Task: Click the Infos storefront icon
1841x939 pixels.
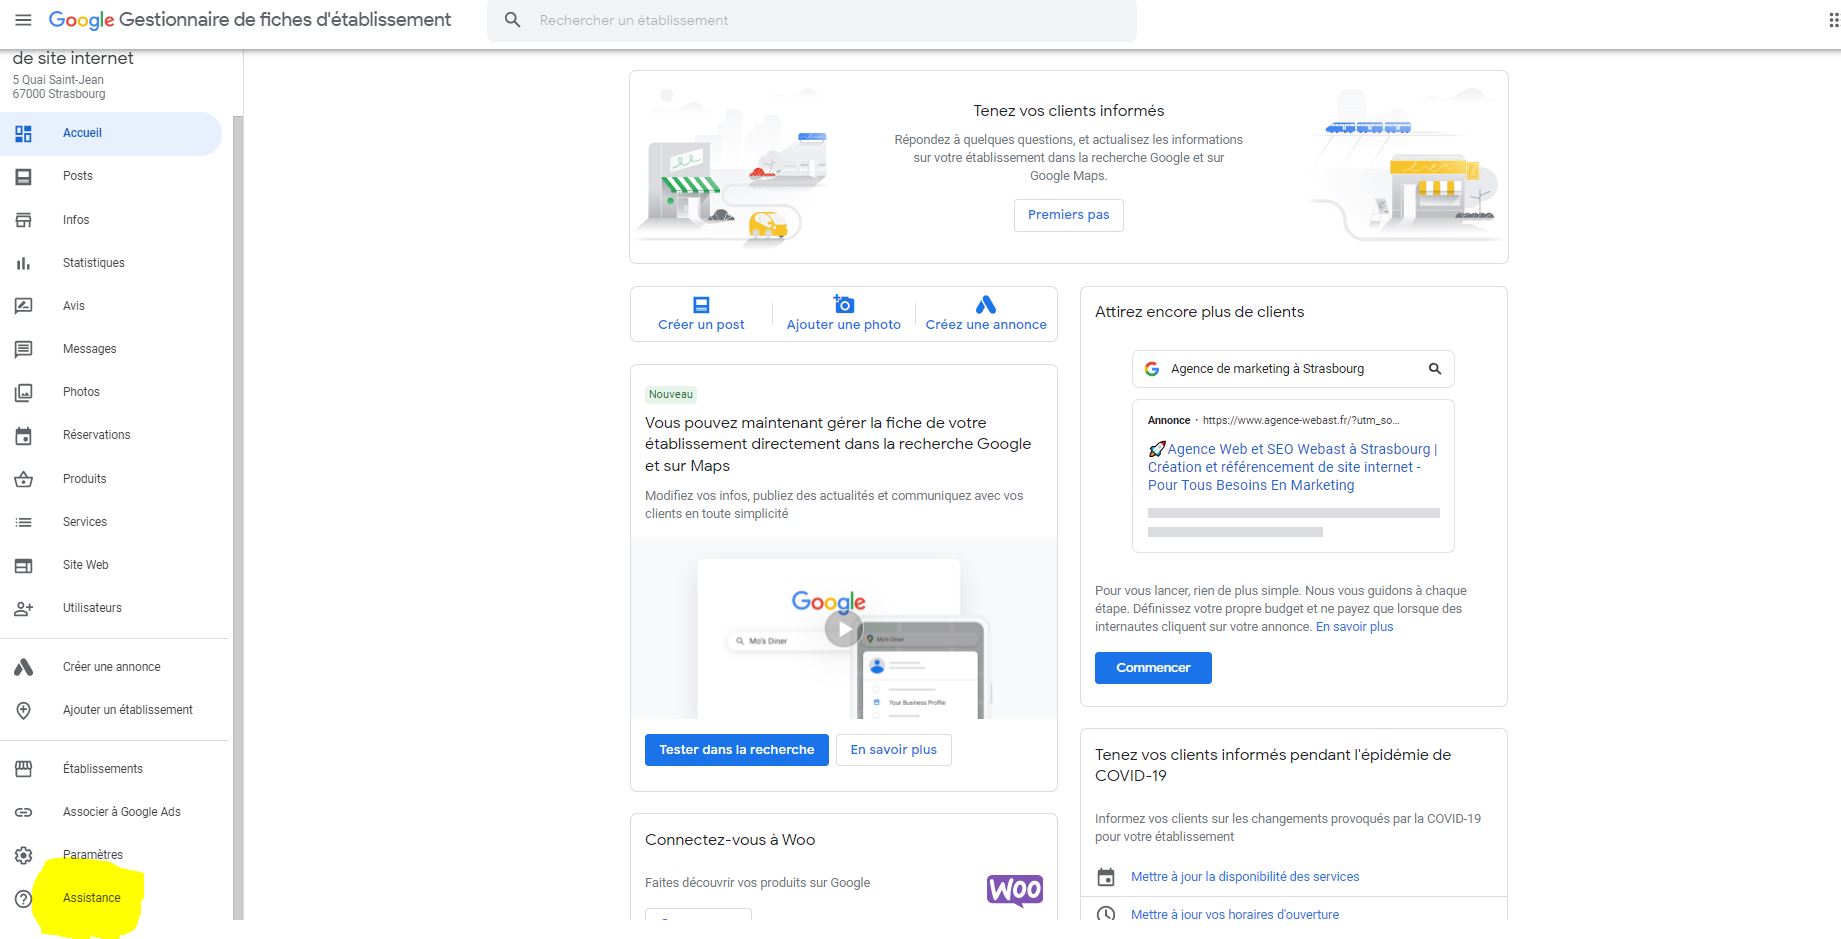Action: pyautogui.click(x=23, y=220)
